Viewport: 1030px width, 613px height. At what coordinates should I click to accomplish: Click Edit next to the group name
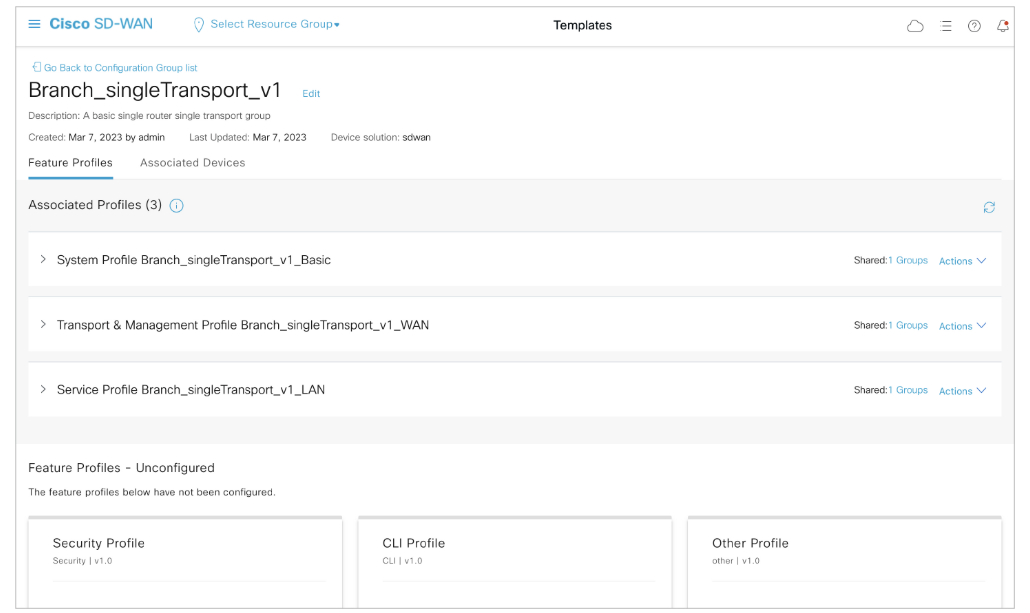coord(311,93)
